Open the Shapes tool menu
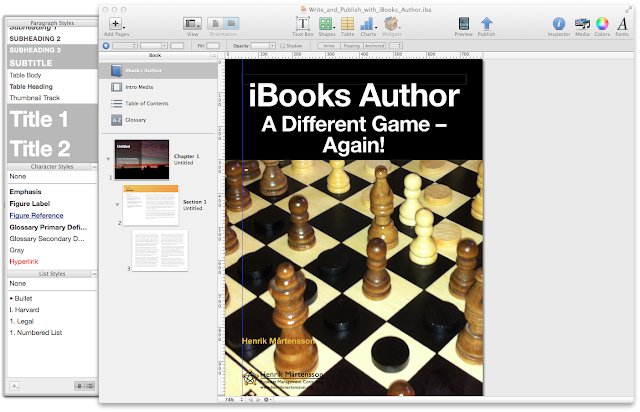This screenshot has height=412, width=640. (x=326, y=24)
